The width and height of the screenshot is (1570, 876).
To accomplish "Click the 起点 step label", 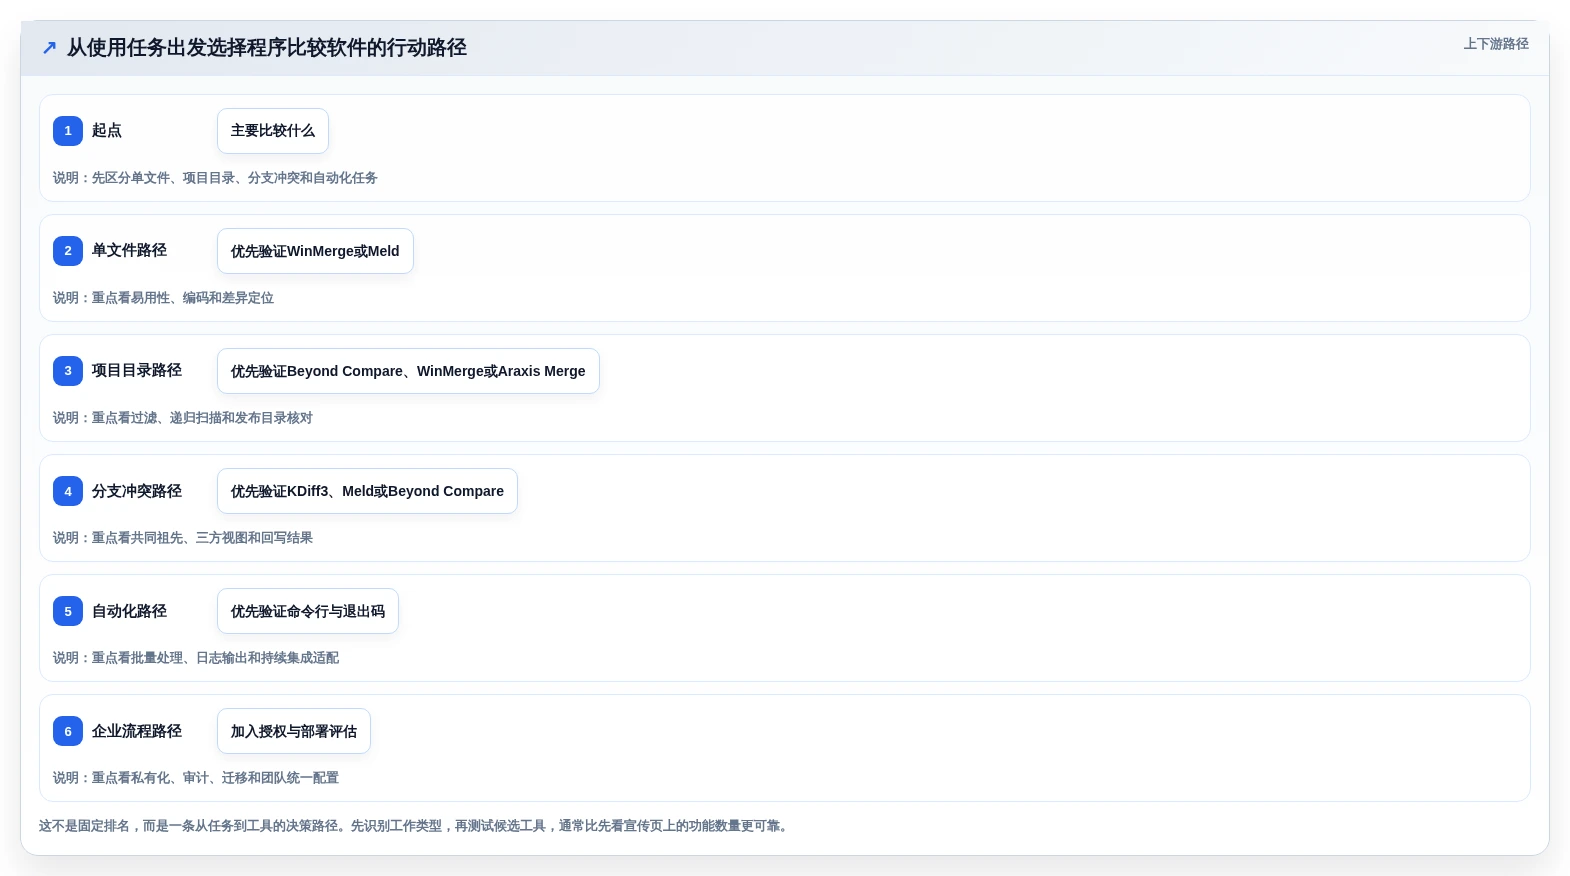I will pyautogui.click(x=107, y=130).
